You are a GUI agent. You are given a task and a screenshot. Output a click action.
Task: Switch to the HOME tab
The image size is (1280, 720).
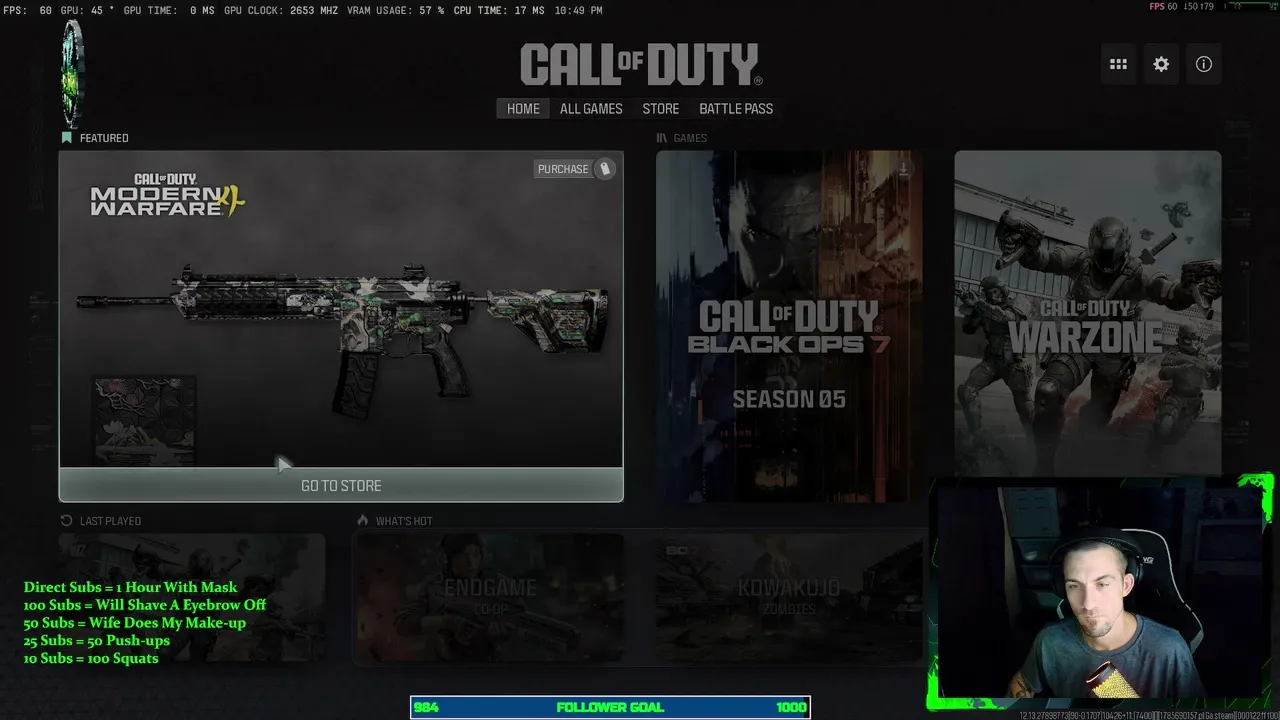(523, 109)
